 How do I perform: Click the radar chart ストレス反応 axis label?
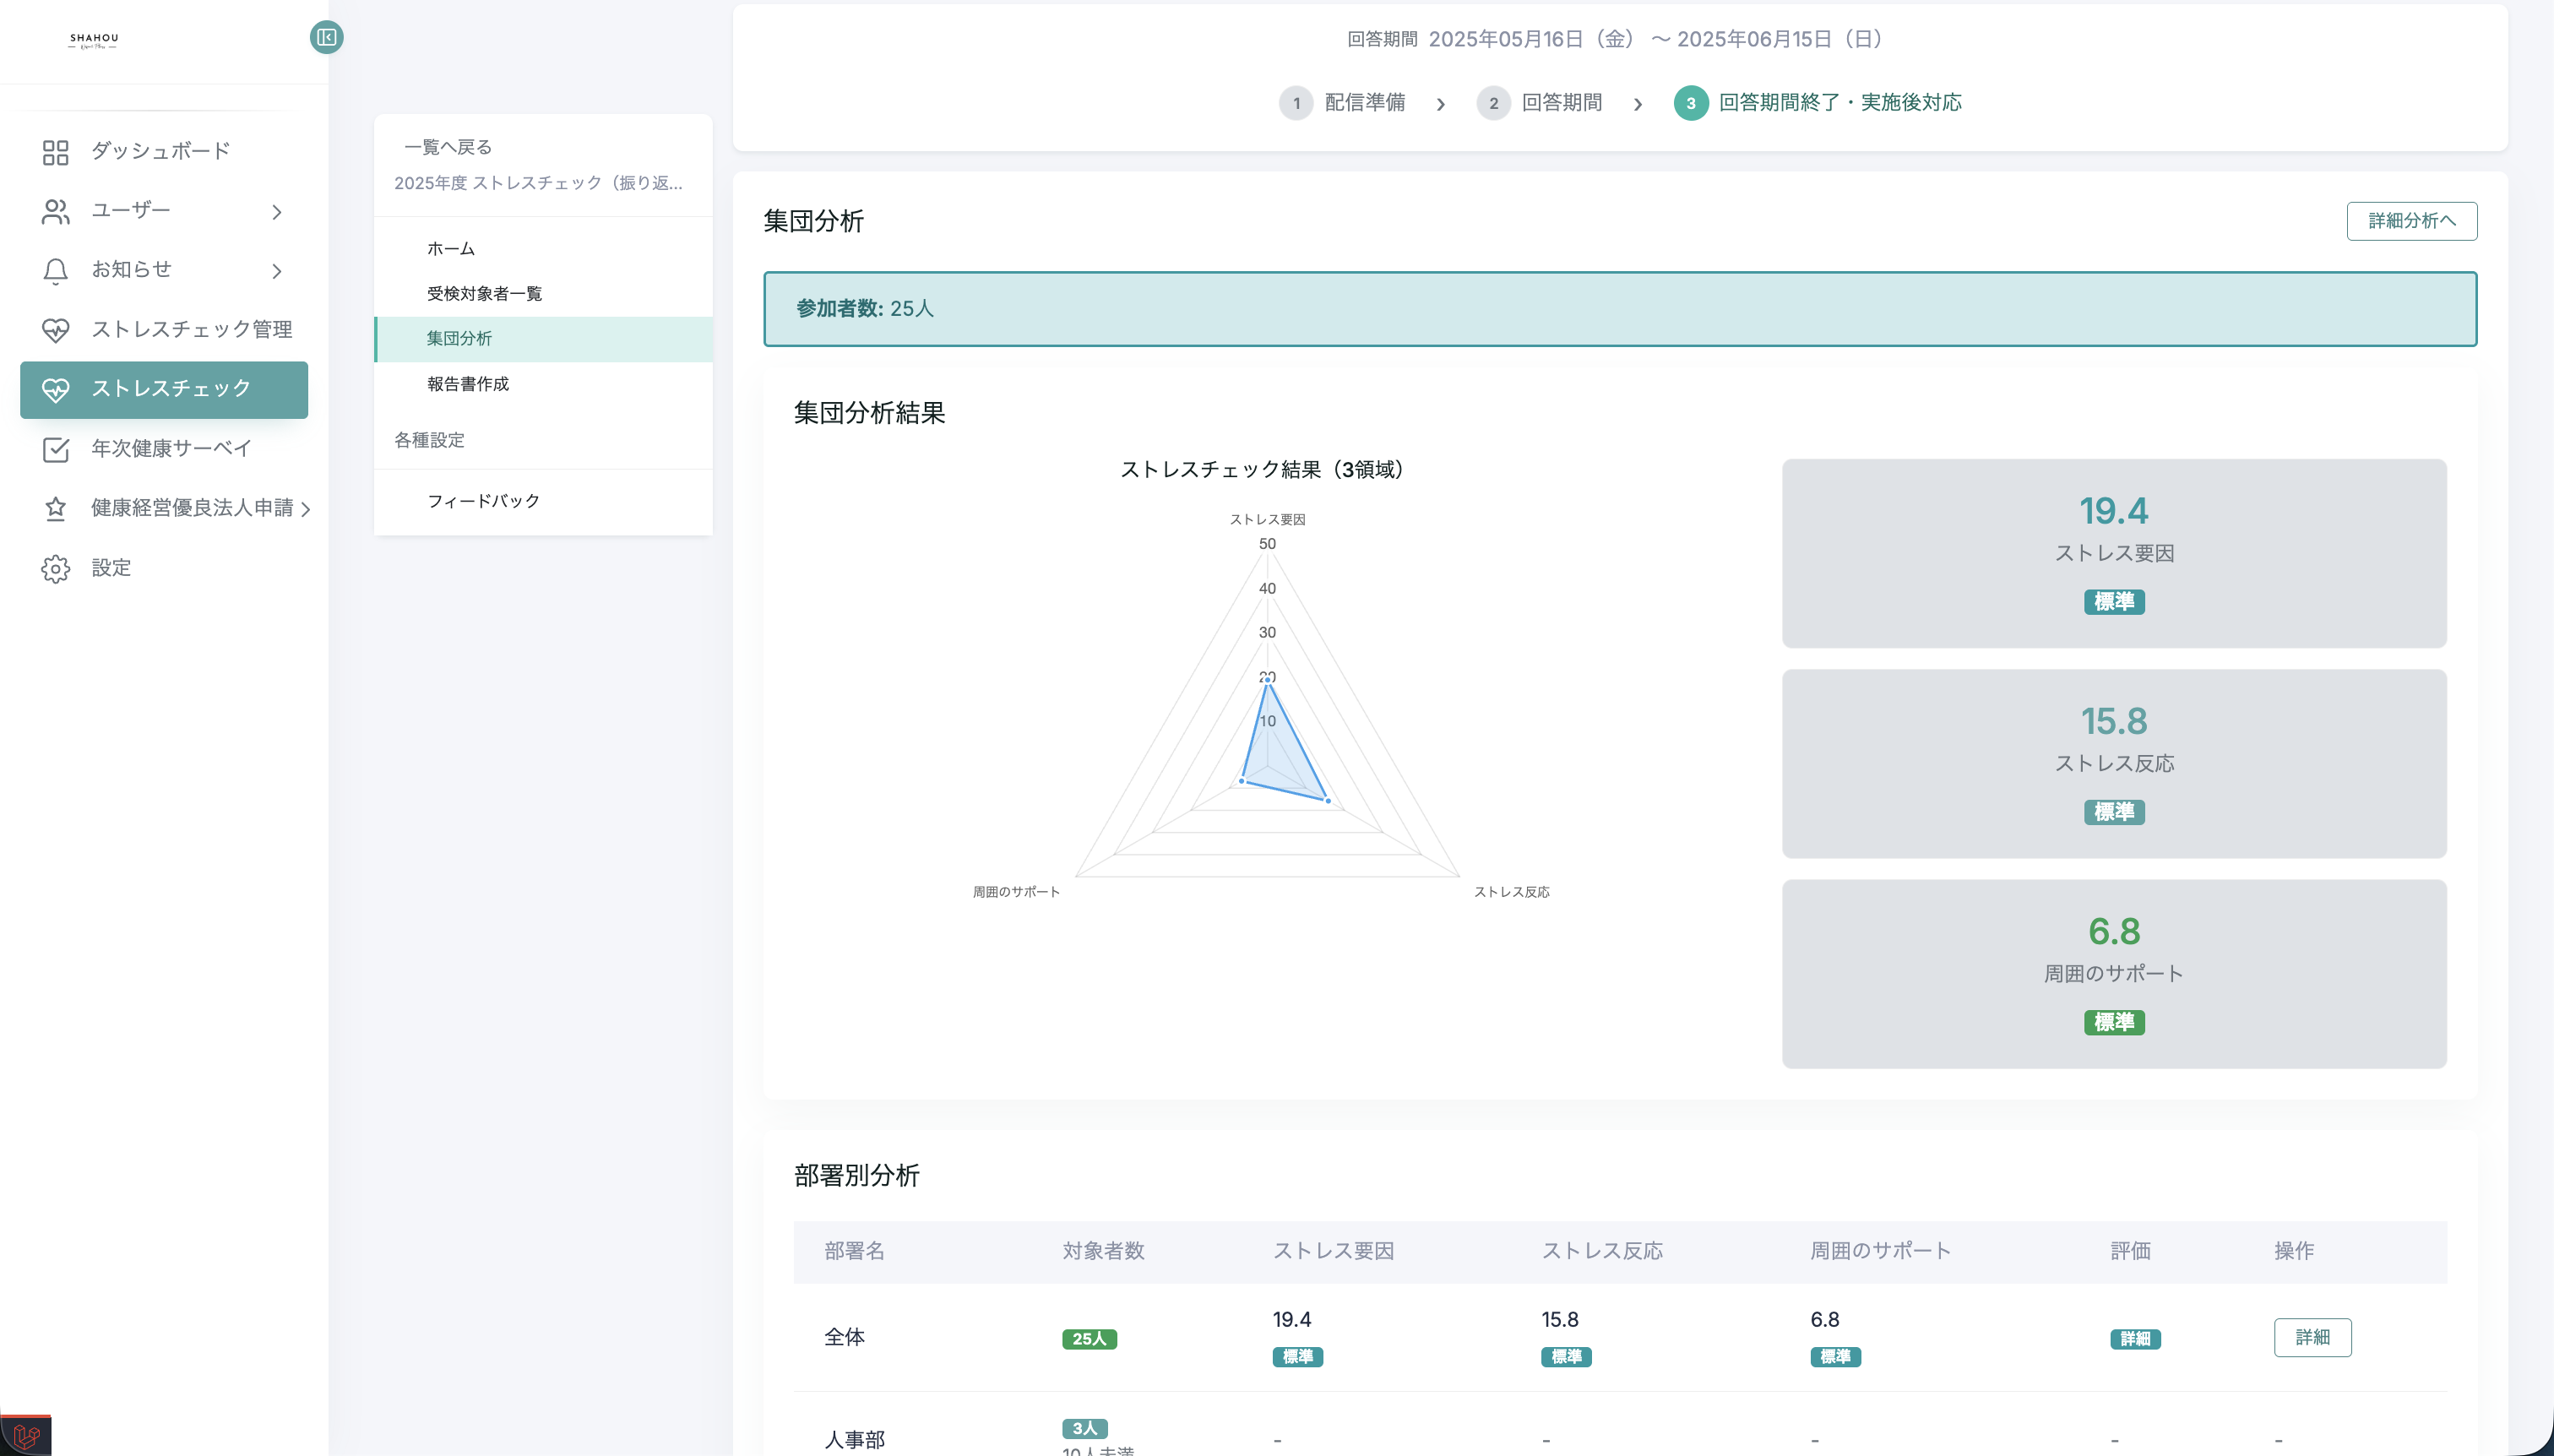[1511, 892]
